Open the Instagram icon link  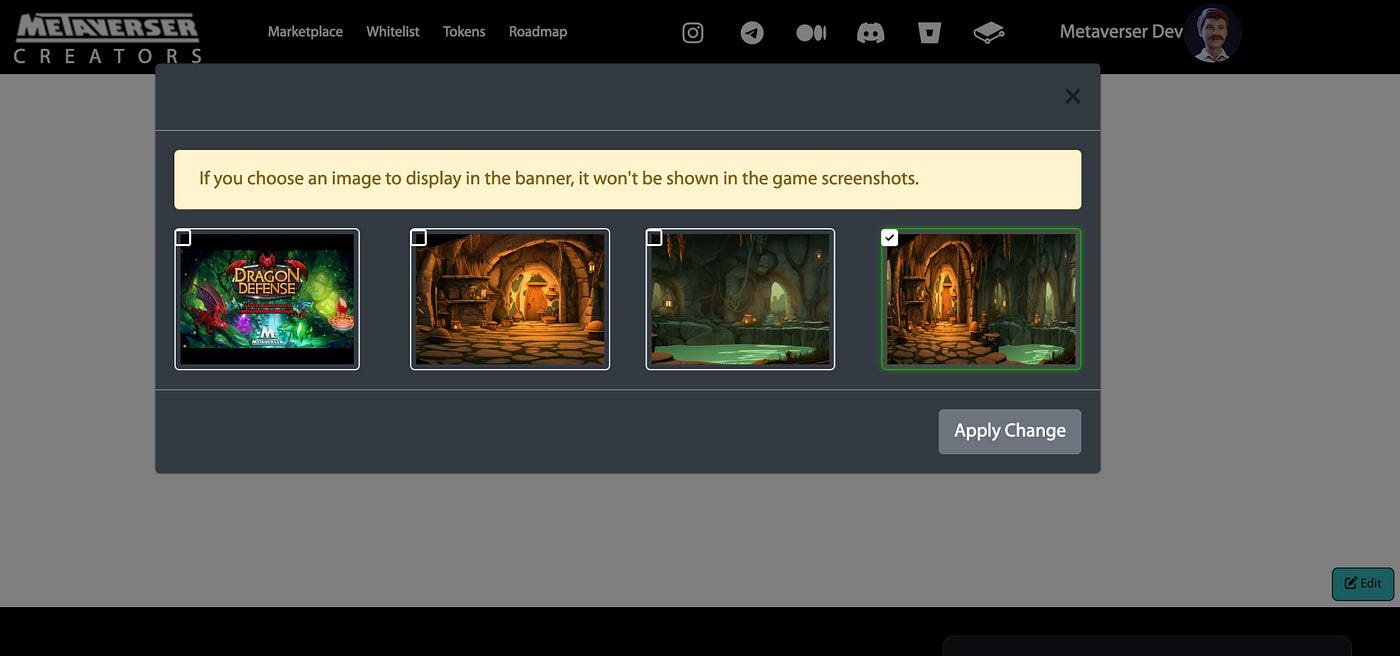pyautogui.click(x=693, y=33)
